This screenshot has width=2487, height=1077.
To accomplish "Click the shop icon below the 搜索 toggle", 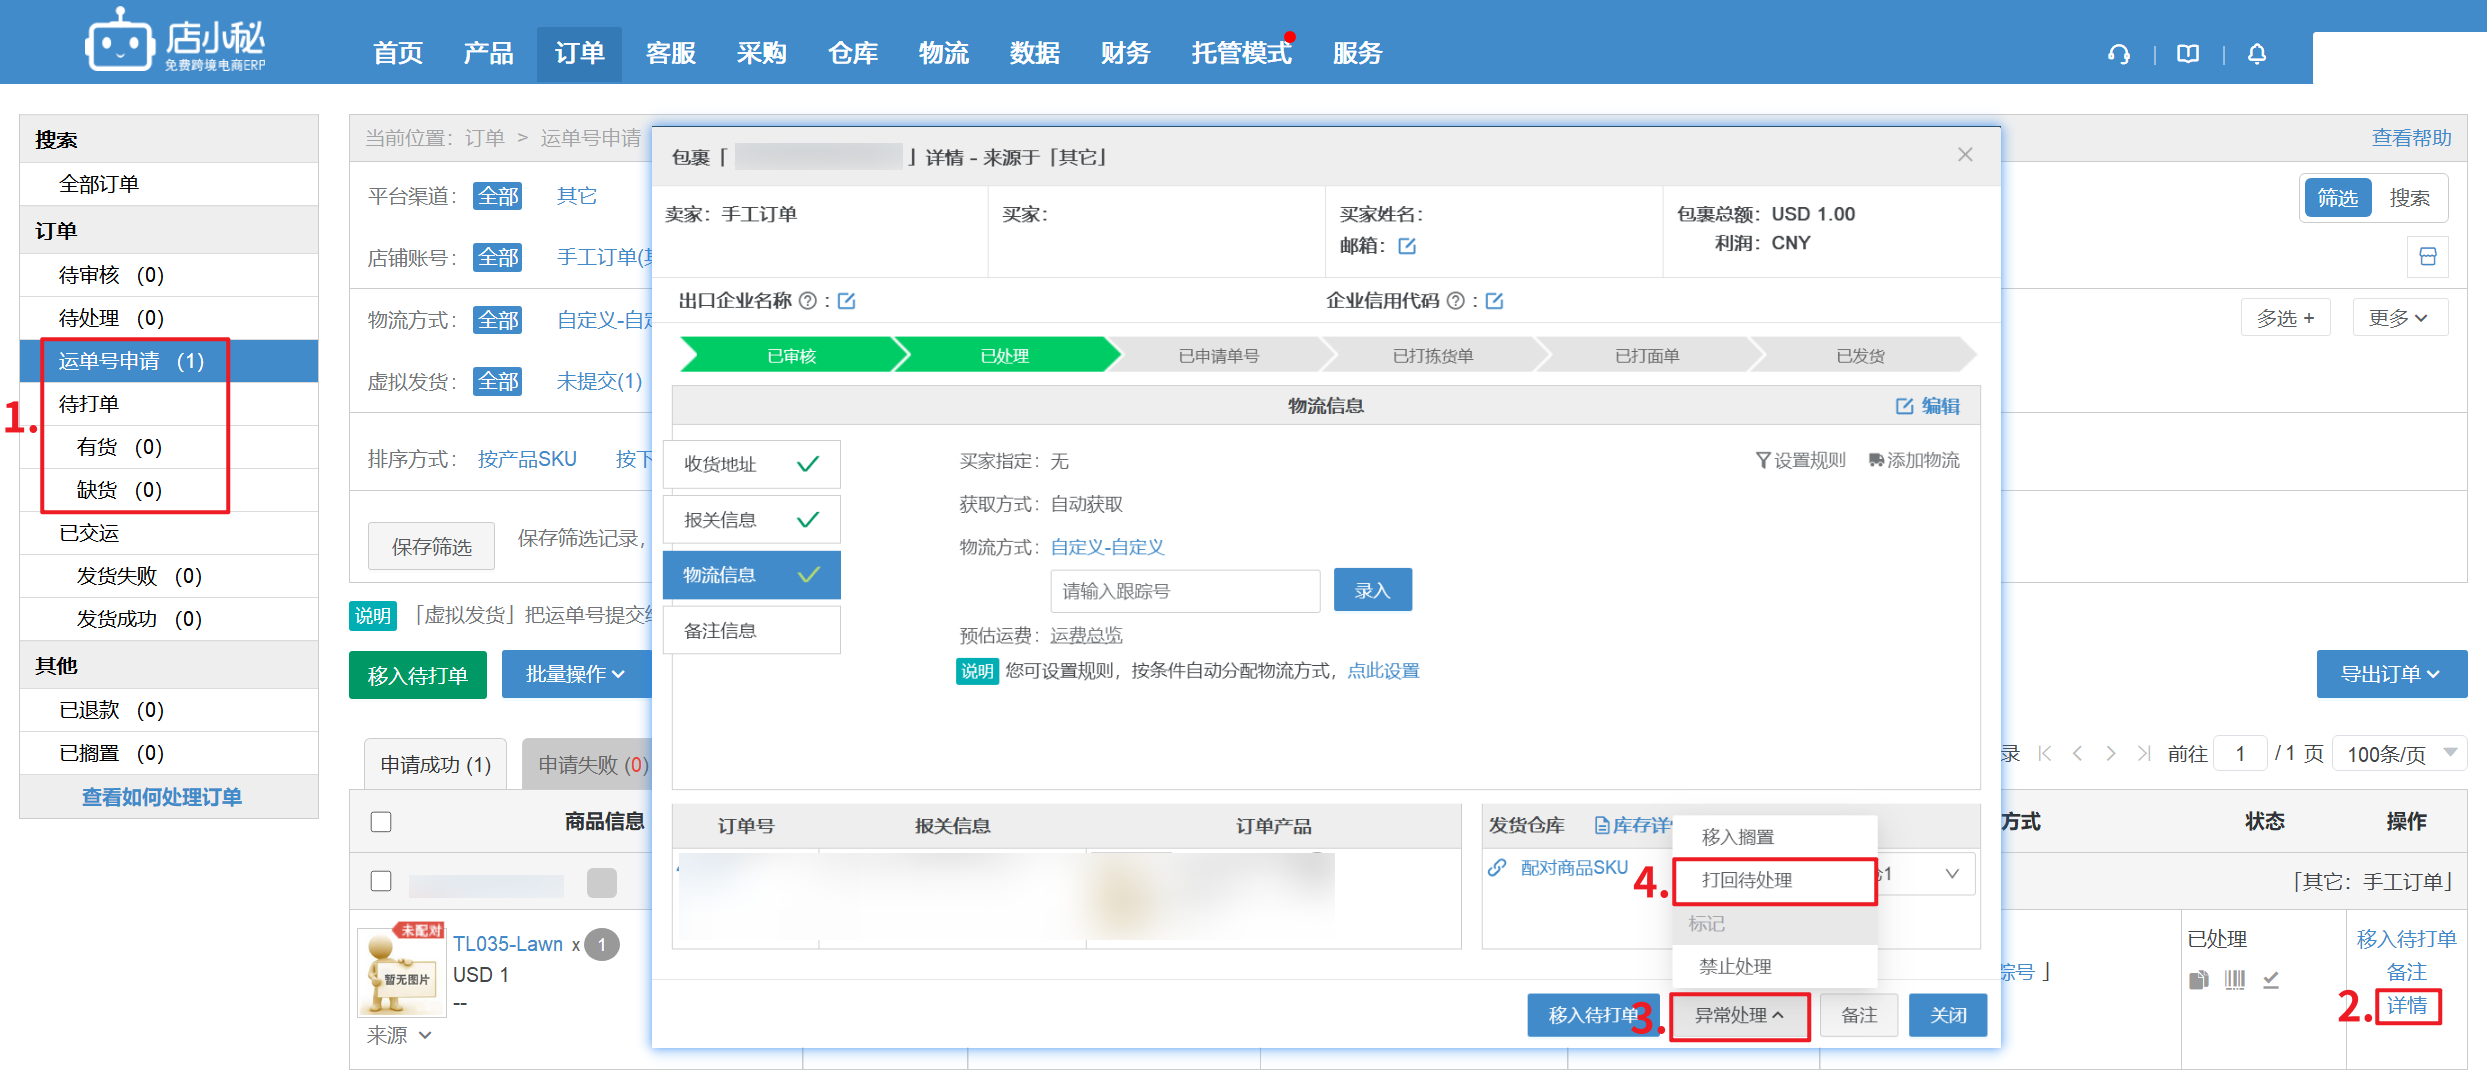I will [x=2427, y=257].
